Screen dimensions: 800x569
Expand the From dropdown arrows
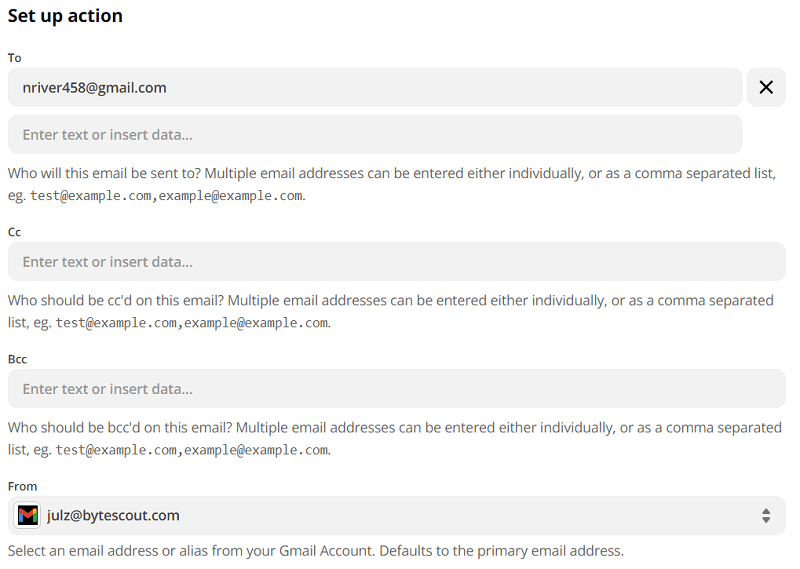(765, 516)
